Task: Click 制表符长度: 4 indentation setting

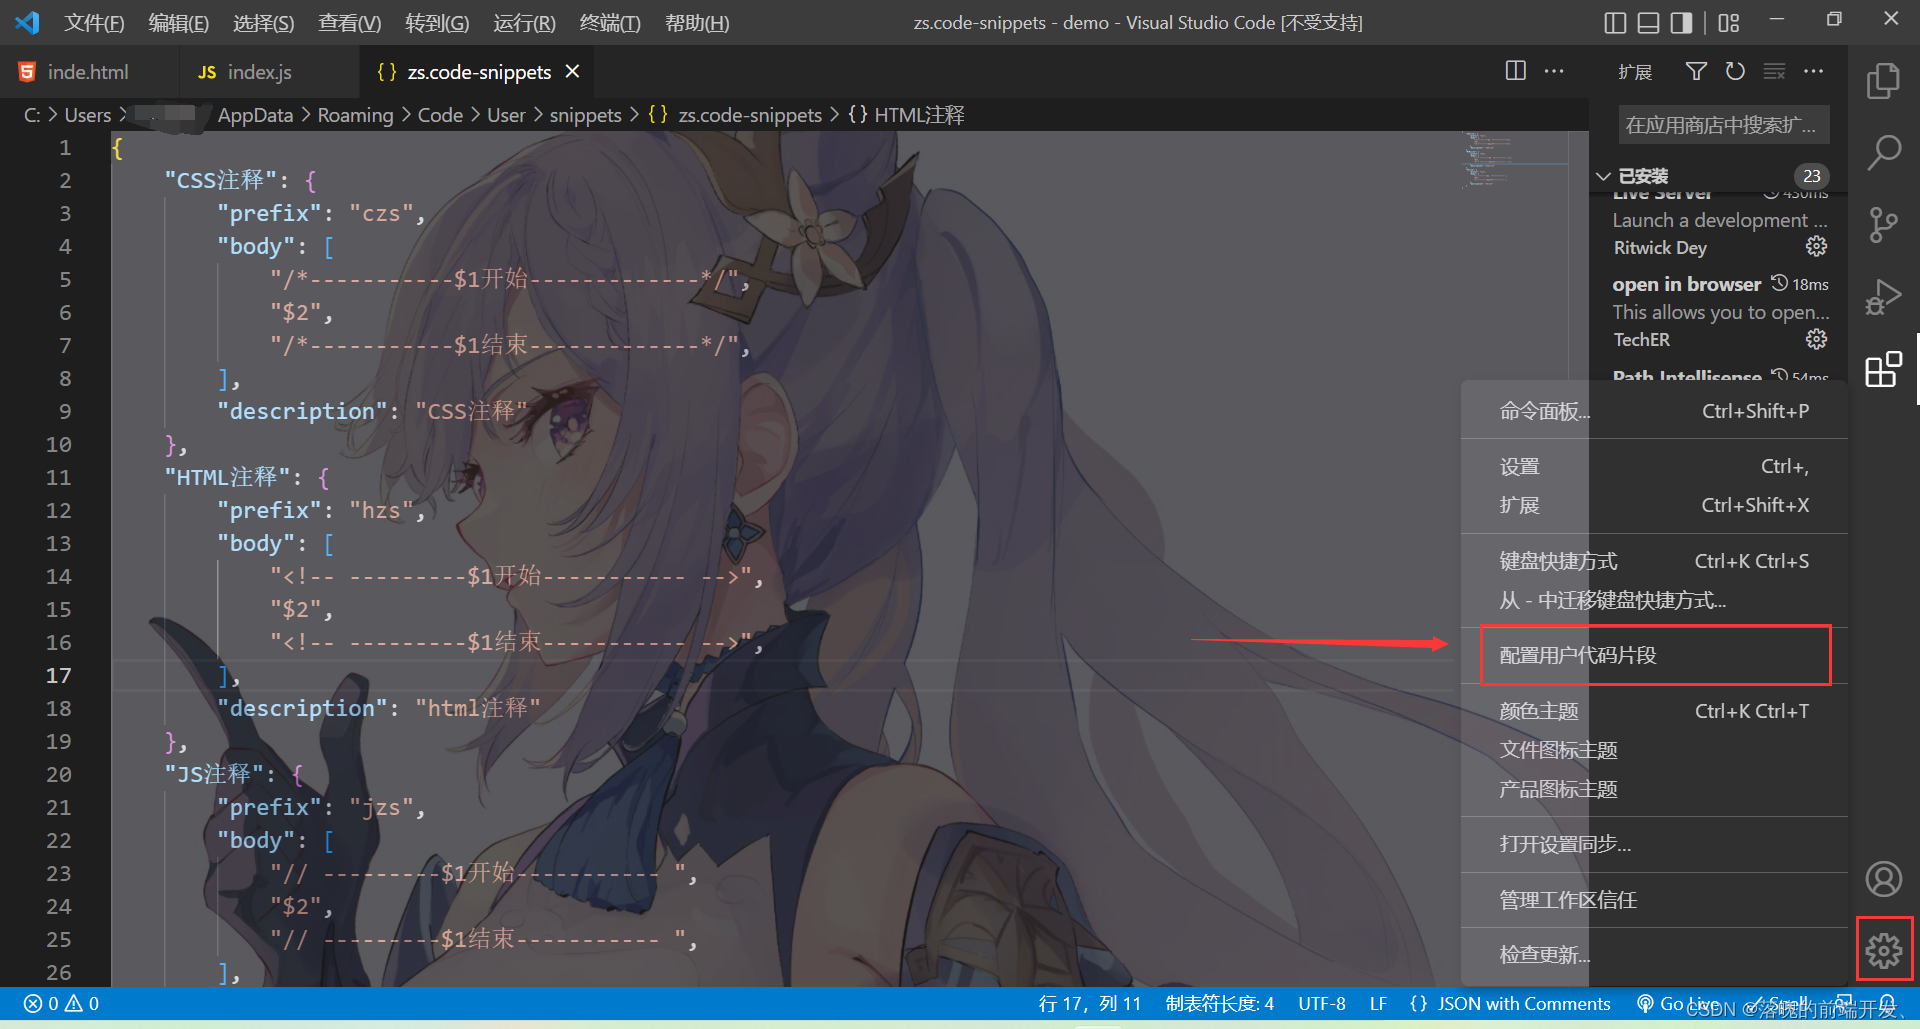Action: pyautogui.click(x=1219, y=1003)
